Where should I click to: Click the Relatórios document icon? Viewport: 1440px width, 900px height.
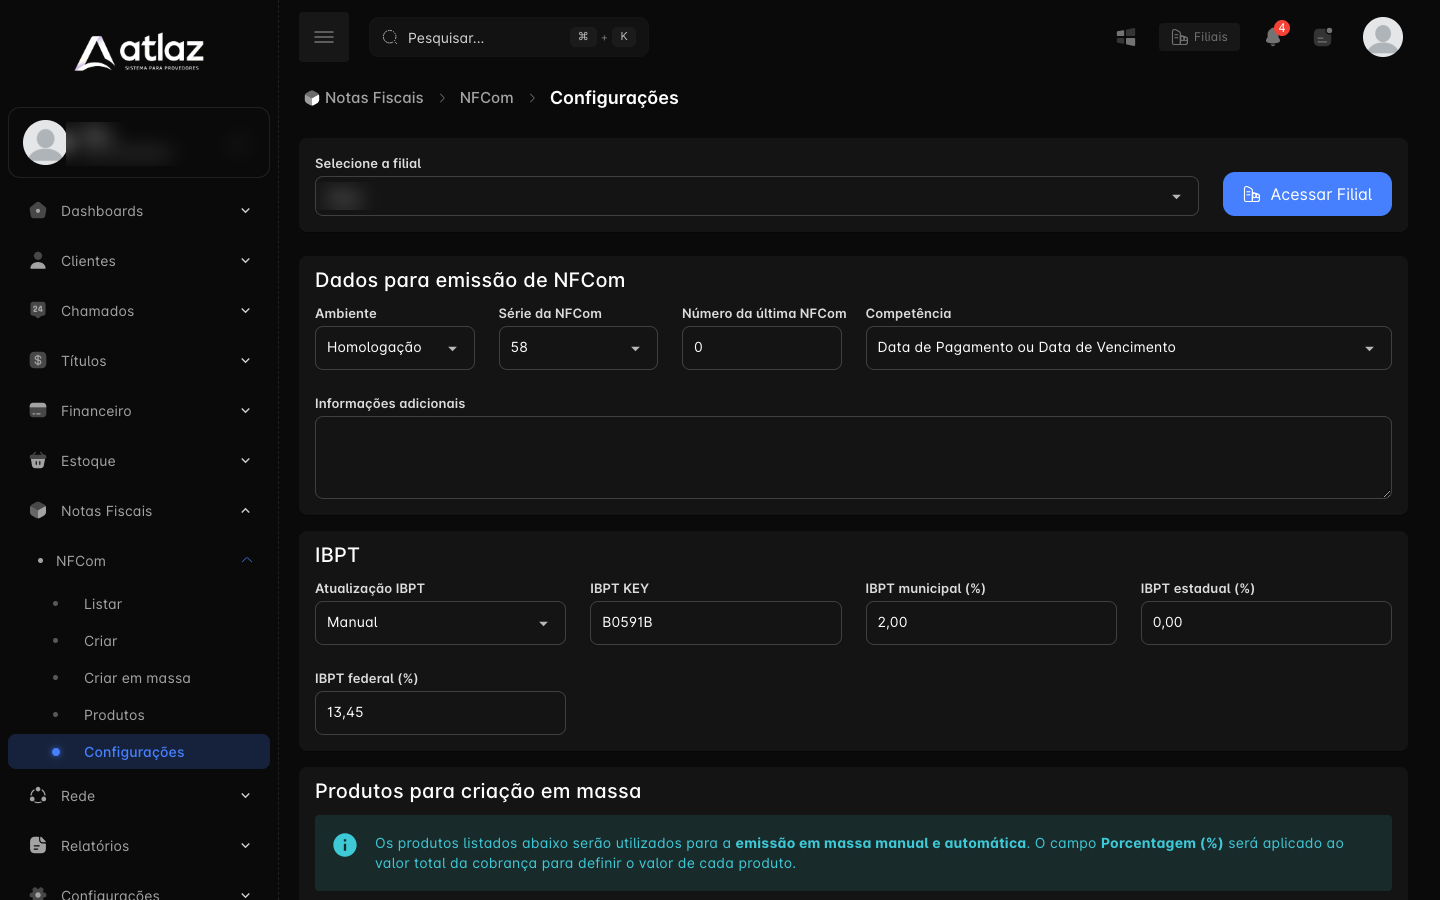point(38,845)
